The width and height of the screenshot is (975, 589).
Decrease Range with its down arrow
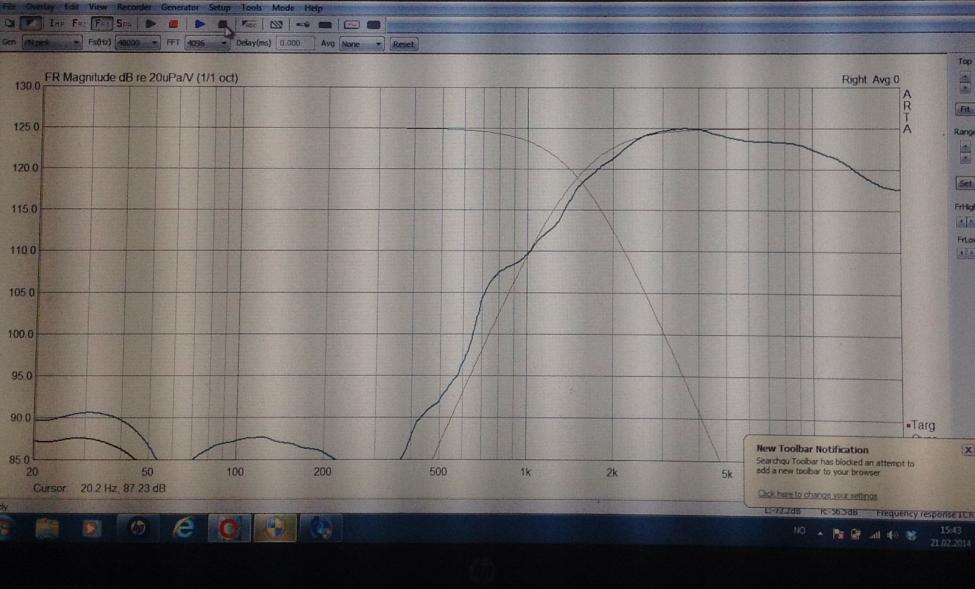pos(964,159)
